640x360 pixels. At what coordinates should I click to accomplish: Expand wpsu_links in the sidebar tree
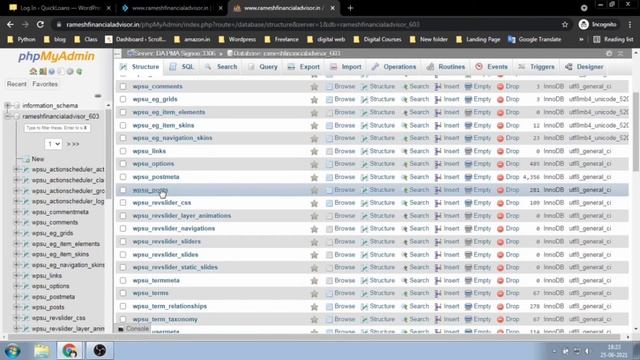(x=17, y=276)
